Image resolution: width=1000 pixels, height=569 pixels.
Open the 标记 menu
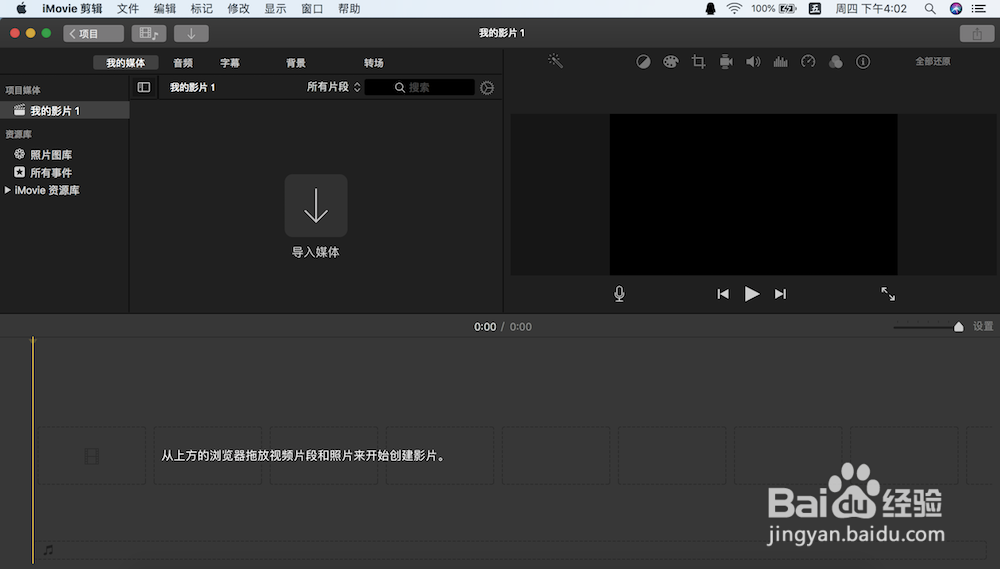(202, 8)
